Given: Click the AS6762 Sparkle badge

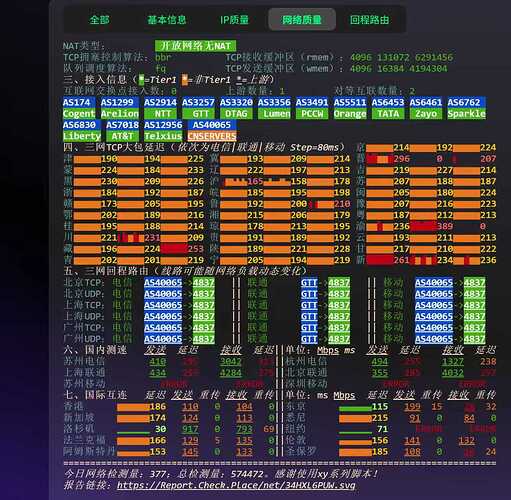Looking at the screenshot, I should point(466,108).
